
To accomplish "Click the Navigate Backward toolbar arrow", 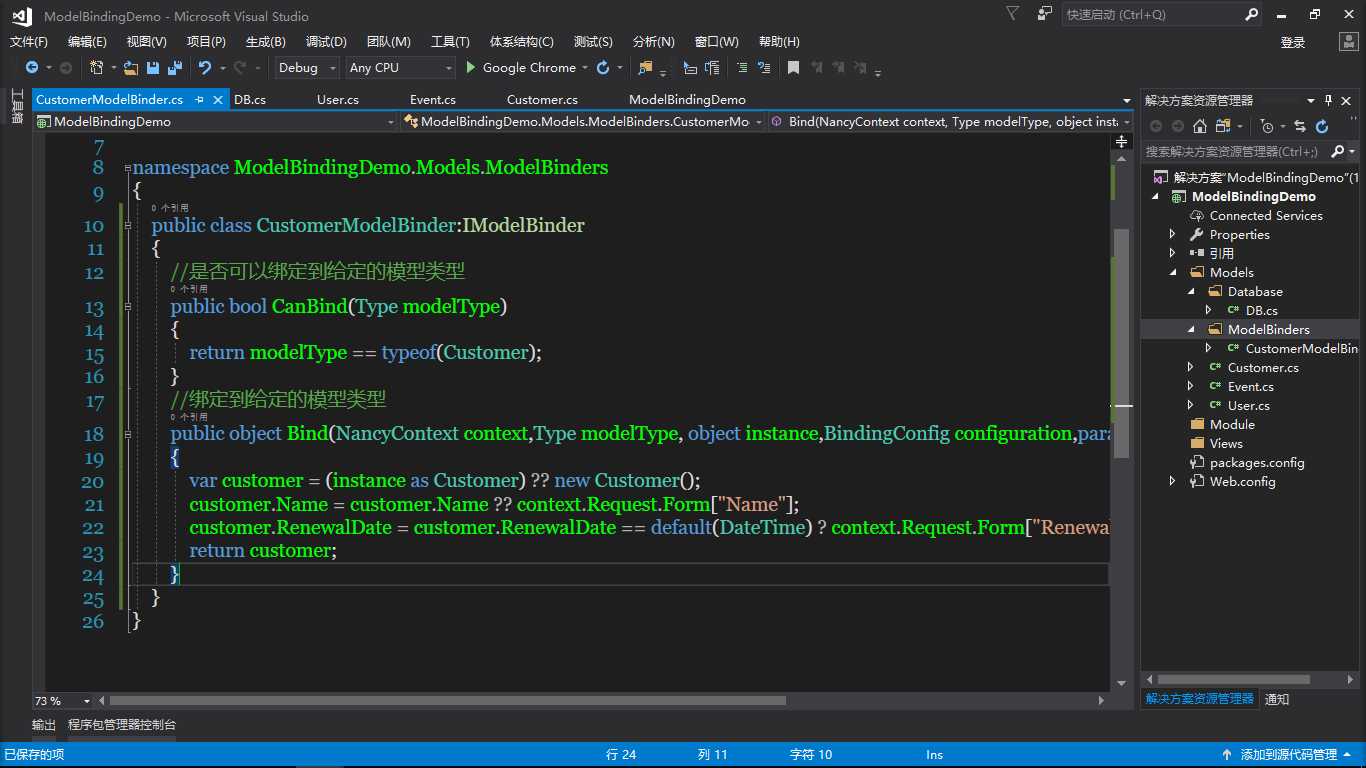I will pos(31,68).
